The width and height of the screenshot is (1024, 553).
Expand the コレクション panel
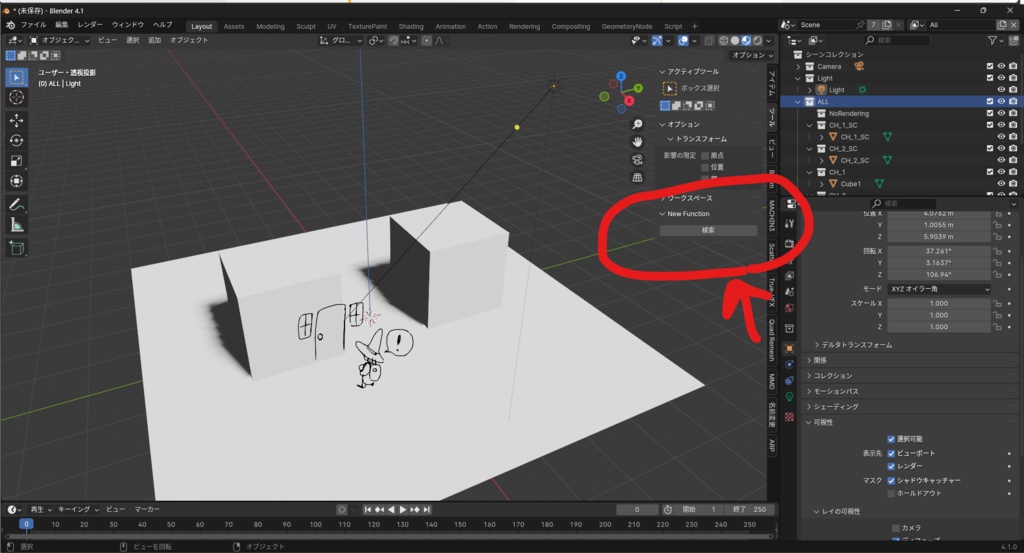click(x=829, y=376)
